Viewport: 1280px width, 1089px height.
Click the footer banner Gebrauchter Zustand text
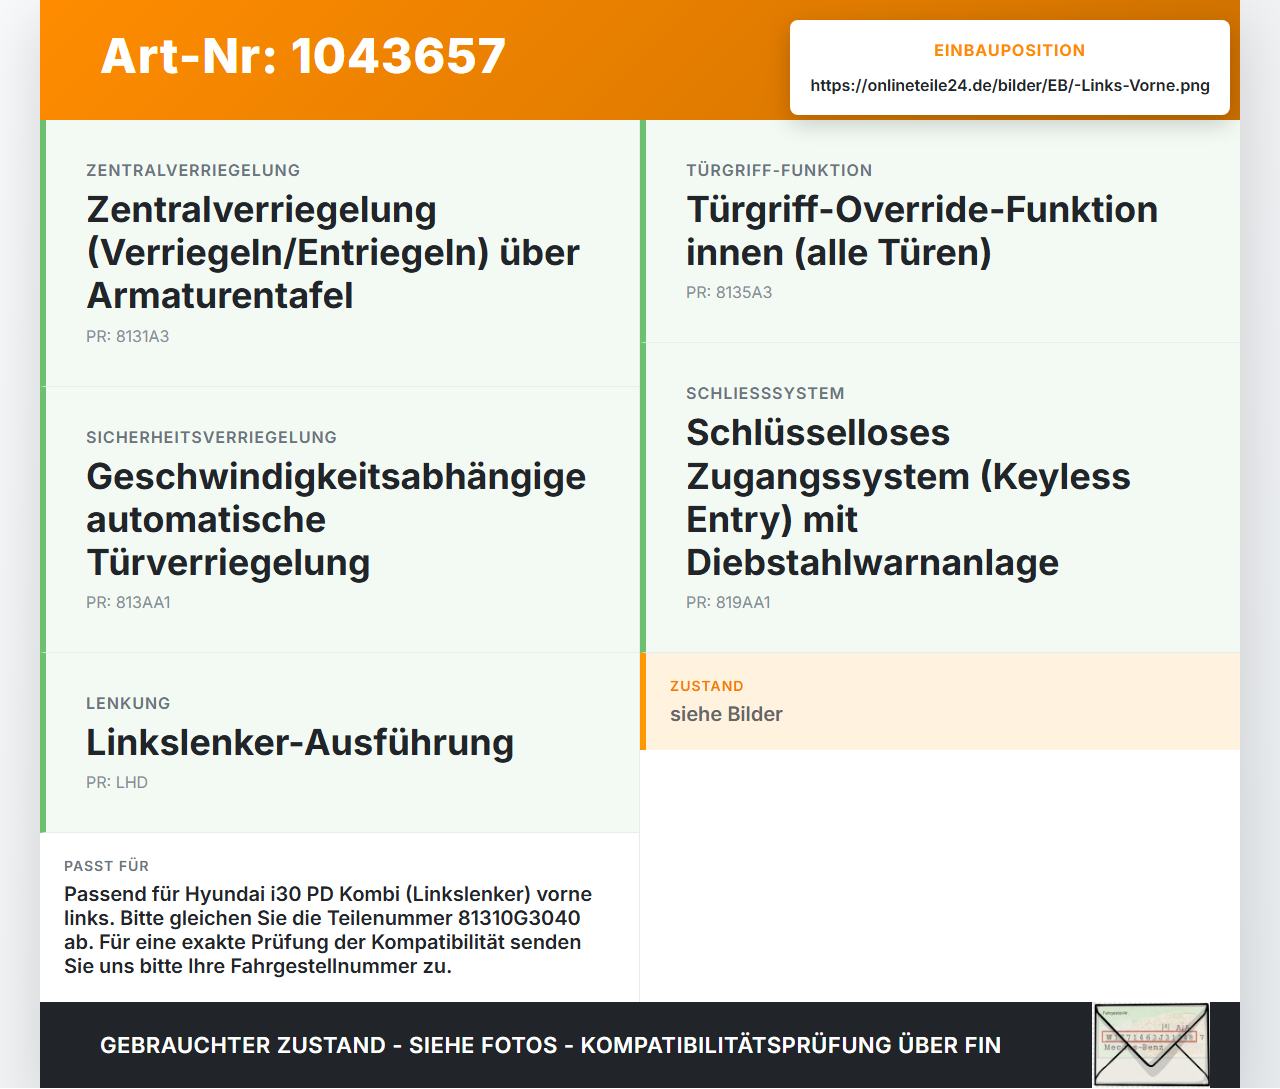pyautogui.click(x=550, y=1045)
